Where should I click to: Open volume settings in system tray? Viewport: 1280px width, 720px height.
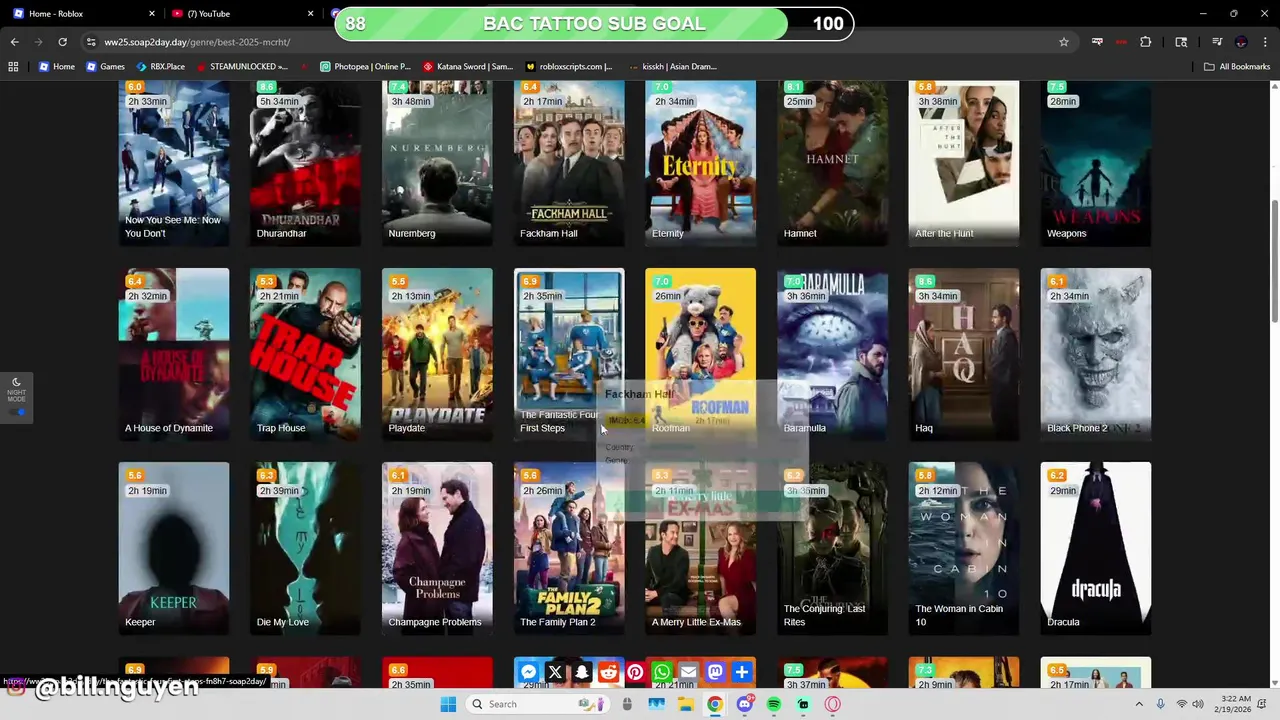1198,704
